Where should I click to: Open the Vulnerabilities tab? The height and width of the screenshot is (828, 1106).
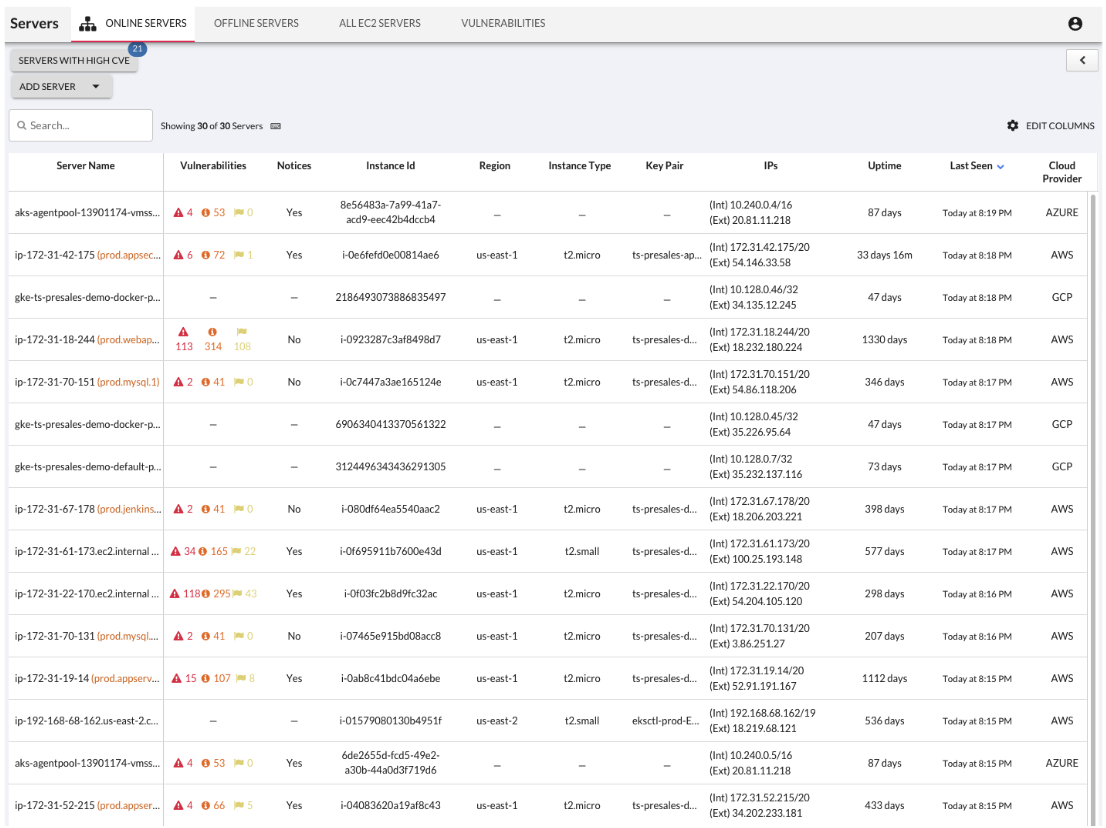[x=503, y=23]
